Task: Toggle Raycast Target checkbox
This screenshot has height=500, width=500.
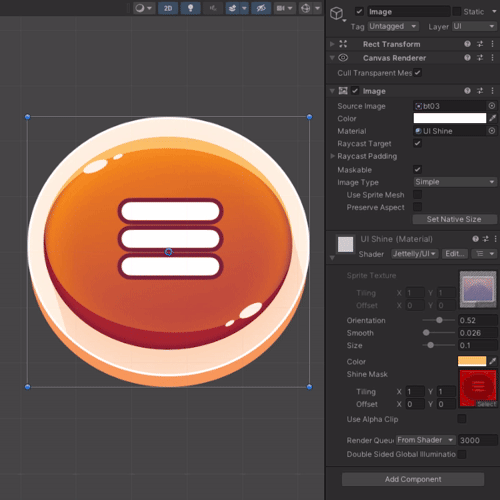Action: click(x=417, y=143)
